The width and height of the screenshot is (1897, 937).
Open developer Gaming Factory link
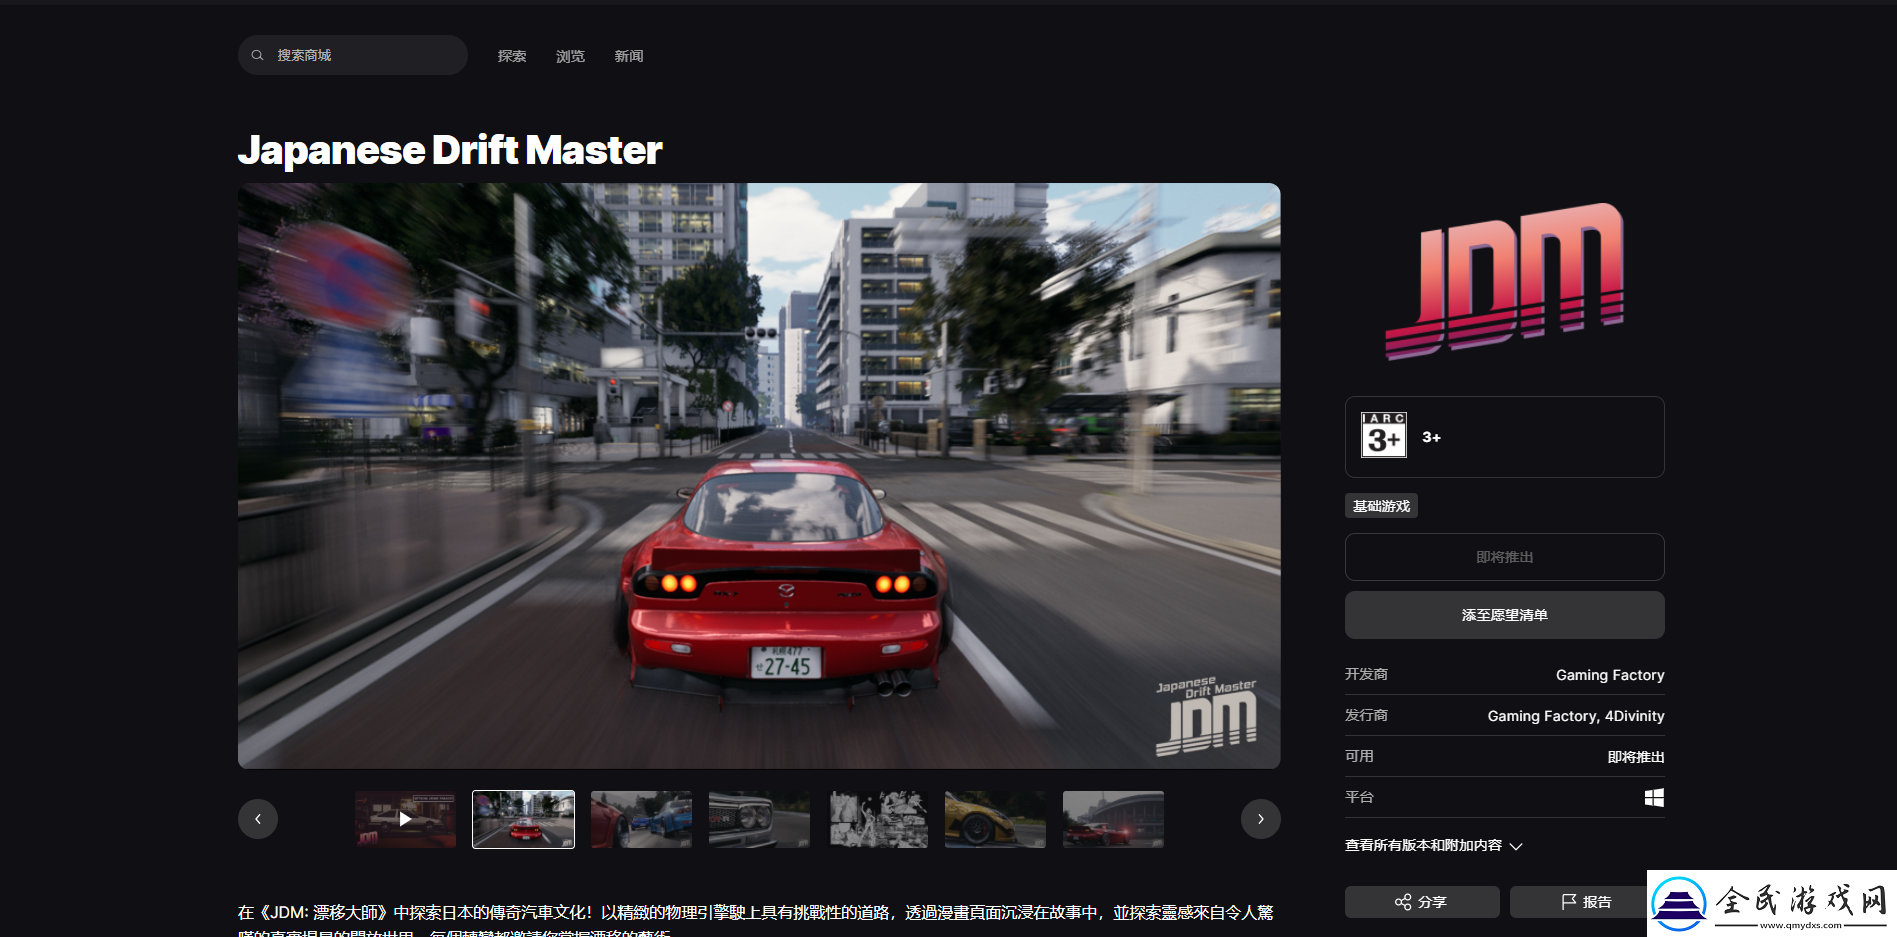(x=1610, y=675)
